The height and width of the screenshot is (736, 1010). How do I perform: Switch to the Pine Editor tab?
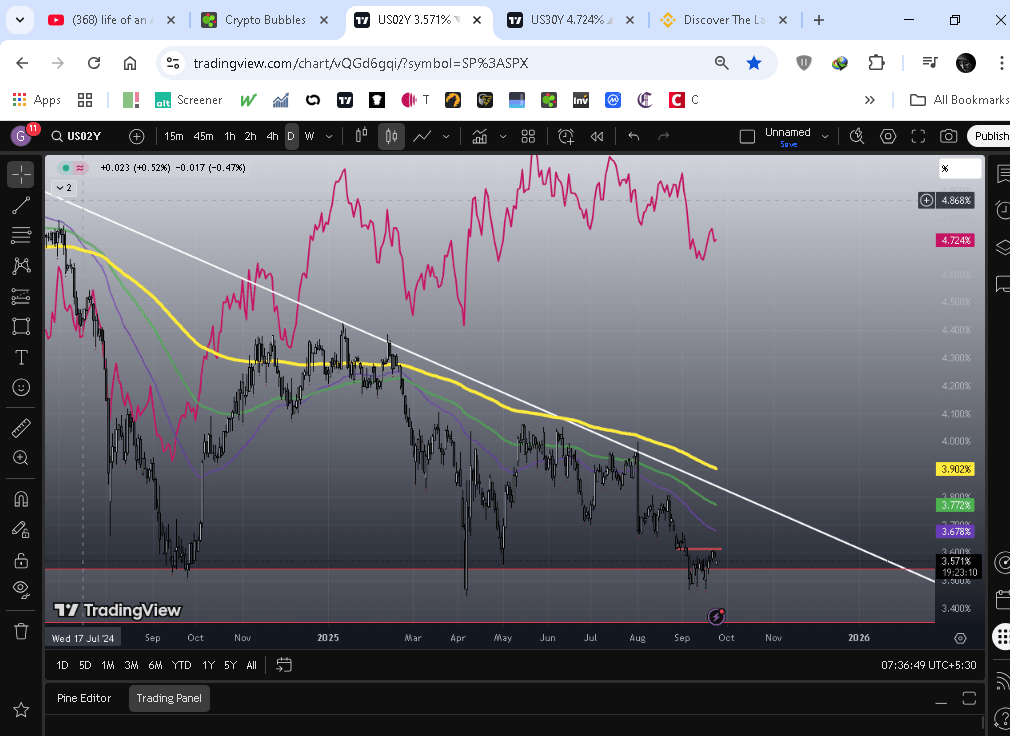pos(84,698)
